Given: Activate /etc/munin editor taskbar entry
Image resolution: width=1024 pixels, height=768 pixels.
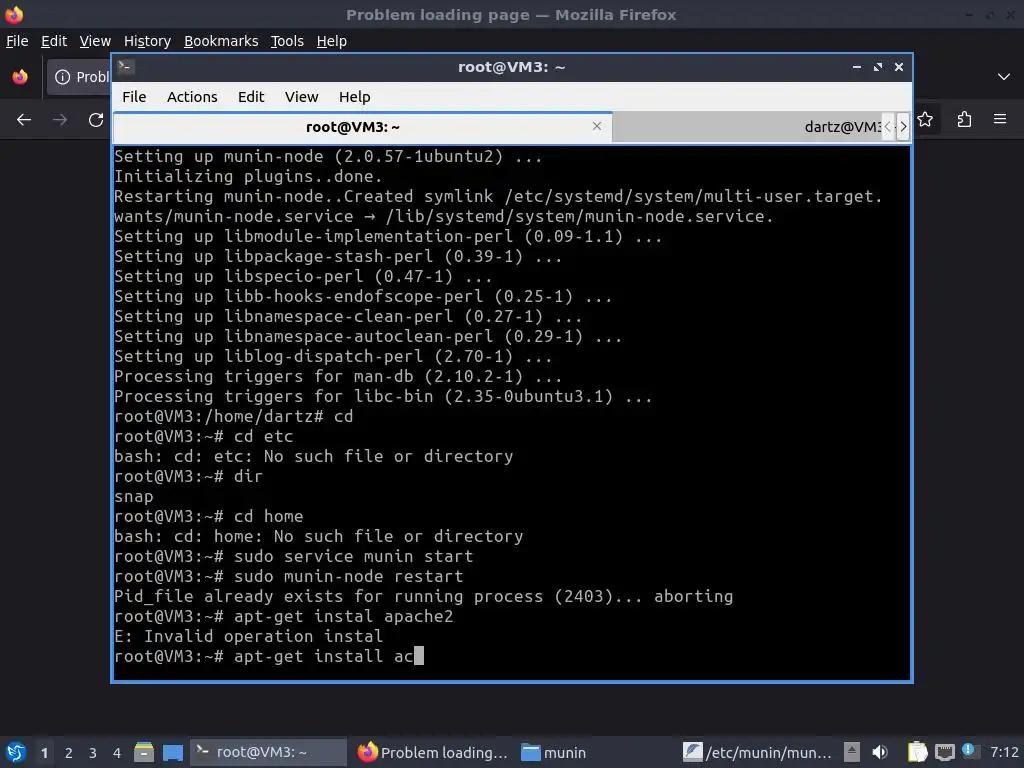Looking at the screenshot, I should pyautogui.click(x=758, y=752).
